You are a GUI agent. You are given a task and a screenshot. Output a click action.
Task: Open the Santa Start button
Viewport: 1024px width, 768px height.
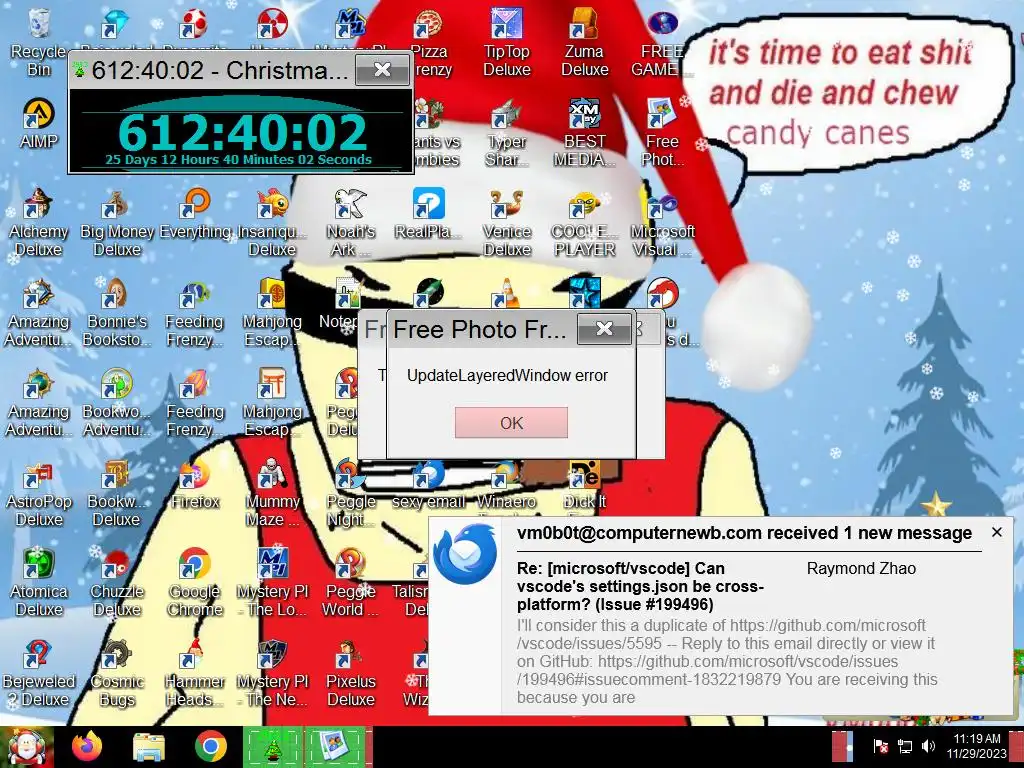click(x=27, y=747)
